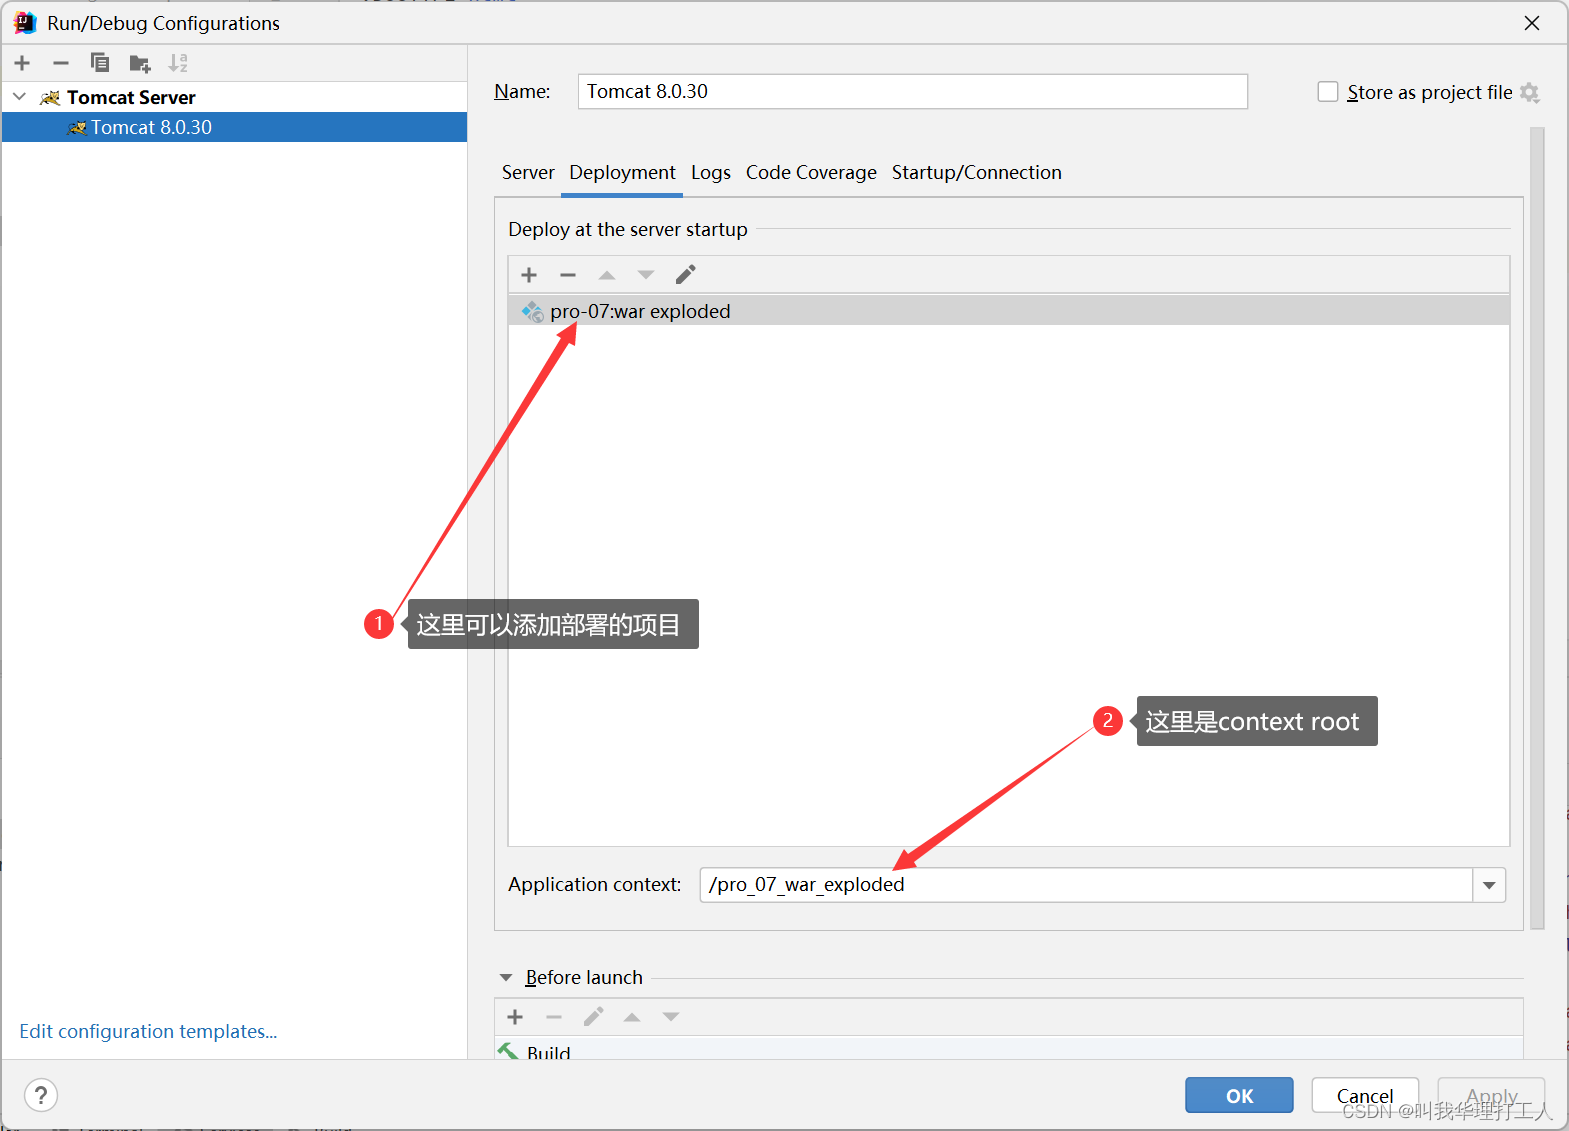Close the Run/Debug Configurations dialog
This screenshot has height=1131, width=1569.
click(1532, 23)
